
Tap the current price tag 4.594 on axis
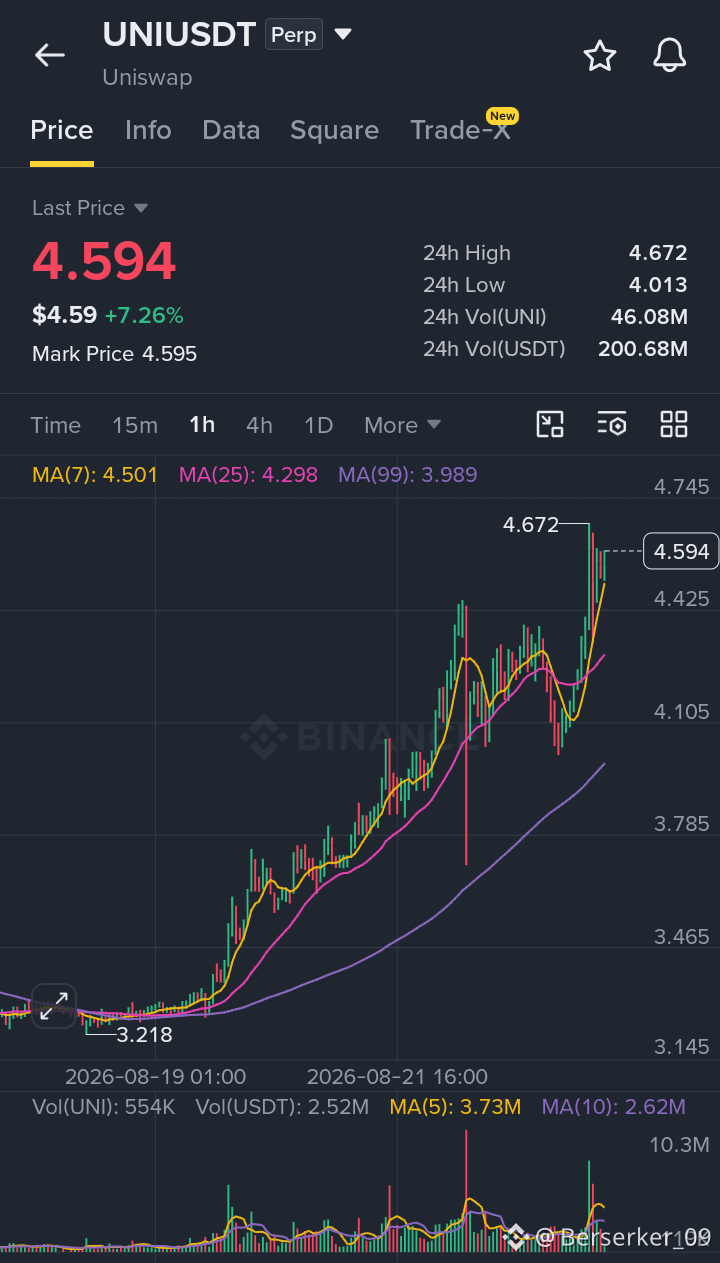(x=681, y=551)
